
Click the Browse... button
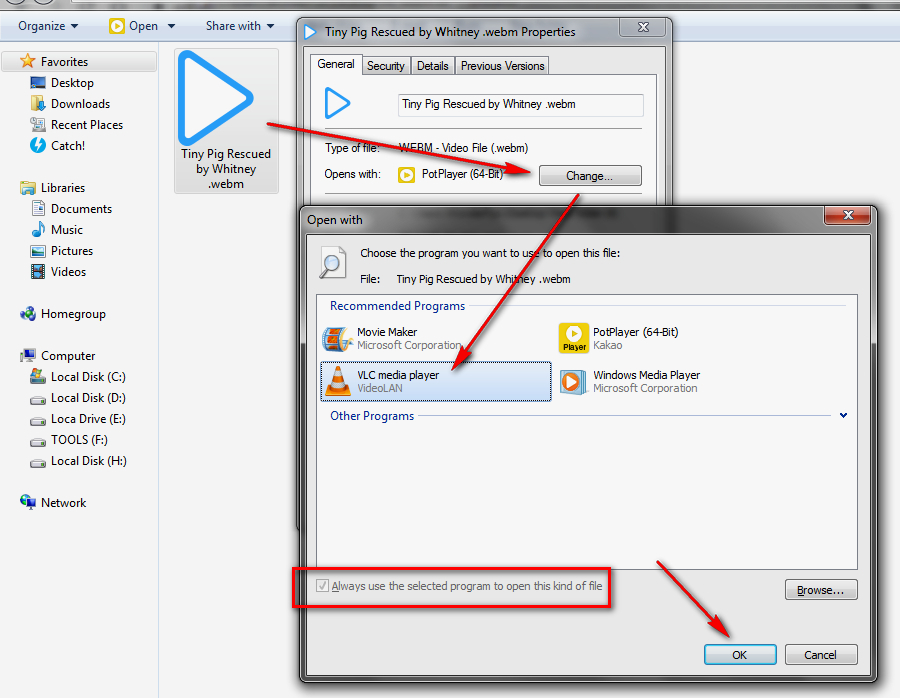[x=821, y=590]
